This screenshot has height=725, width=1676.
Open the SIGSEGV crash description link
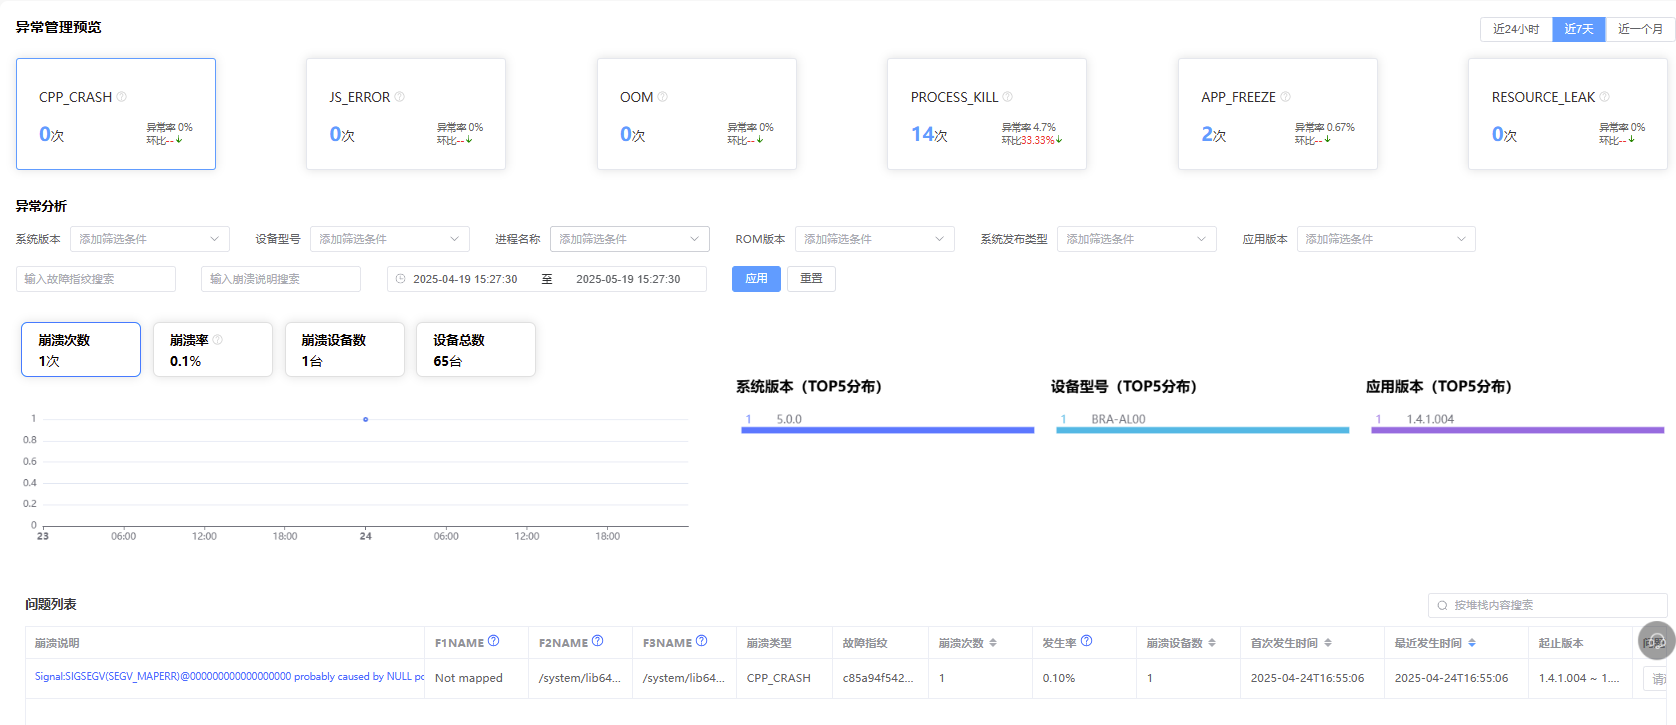coord(229,677)
